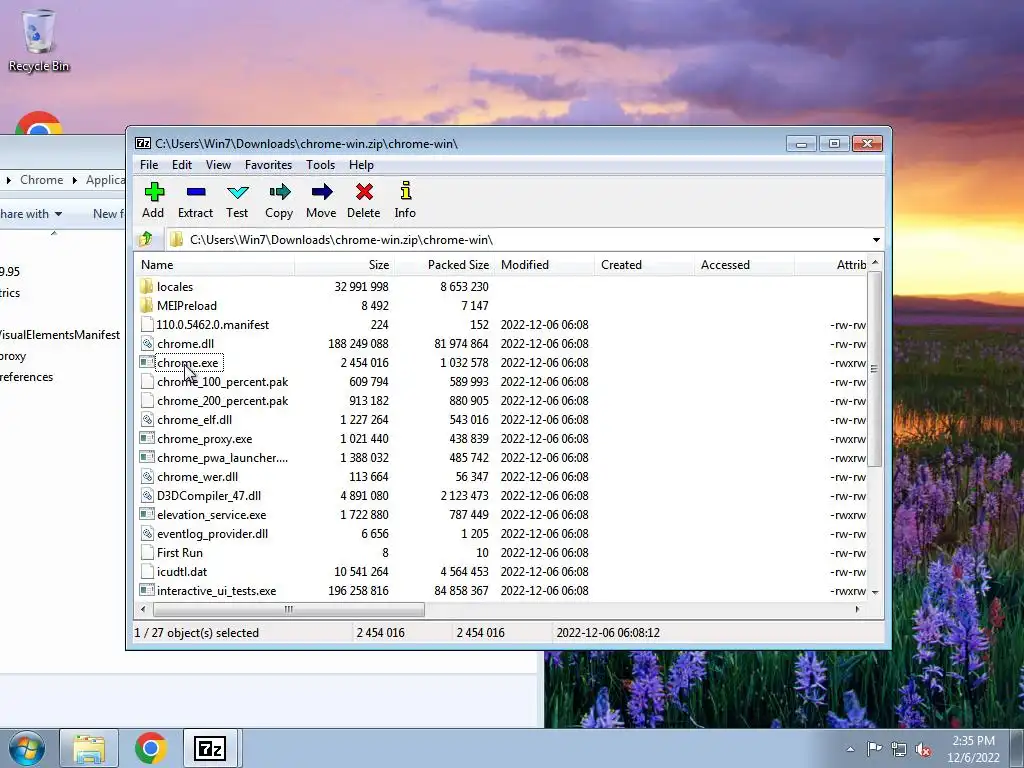Image resolution: width=1024 pixels, height=768 pixels.
Task: Open the File menu
Action: (x=149, y=165)
